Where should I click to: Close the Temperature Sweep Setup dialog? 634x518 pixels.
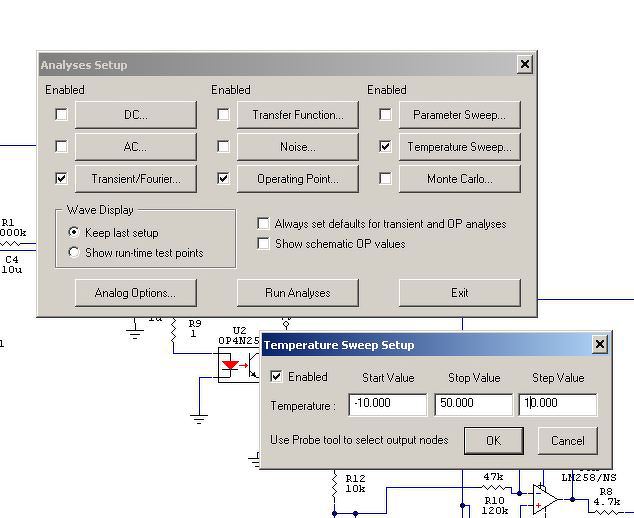point(600,344)
